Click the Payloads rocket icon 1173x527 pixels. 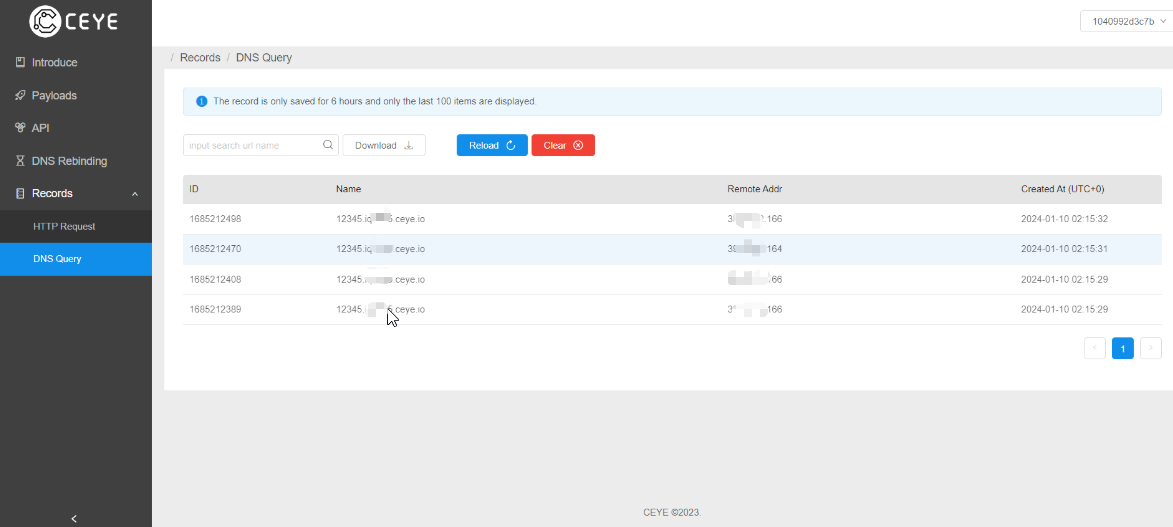pyautogui.click(x=21, y=95)
